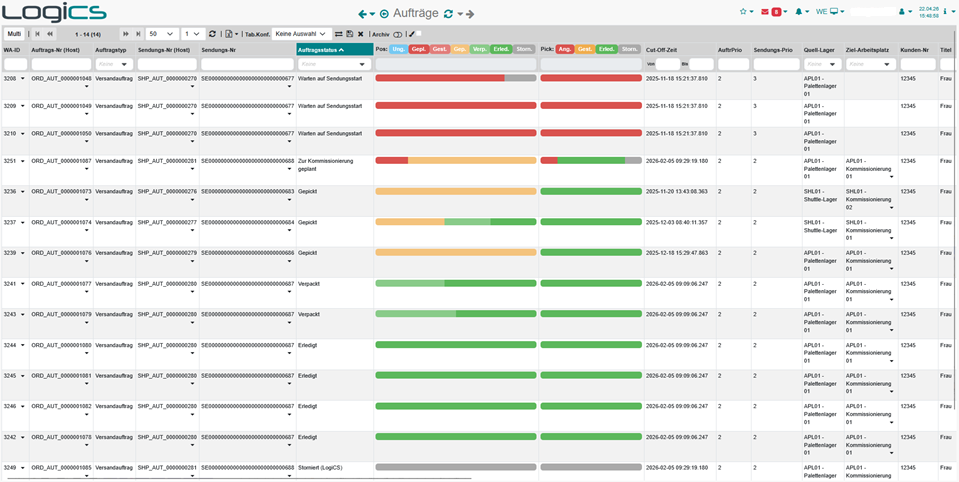
Task: Focus the WA-ID filter input
Action: pos(15,64)
